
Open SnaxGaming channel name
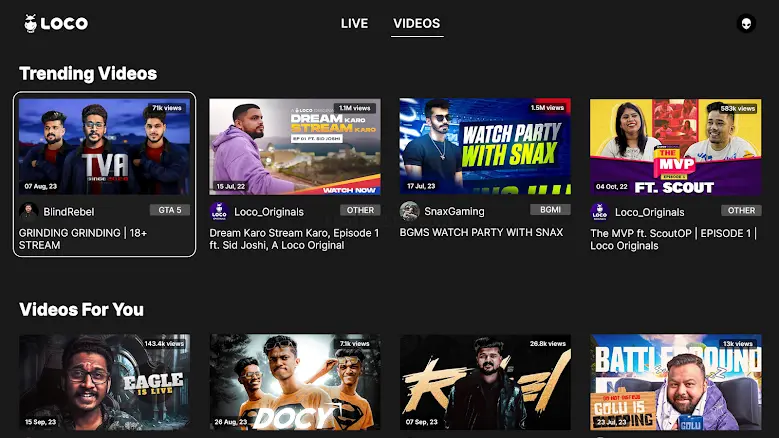pos(455,212)
